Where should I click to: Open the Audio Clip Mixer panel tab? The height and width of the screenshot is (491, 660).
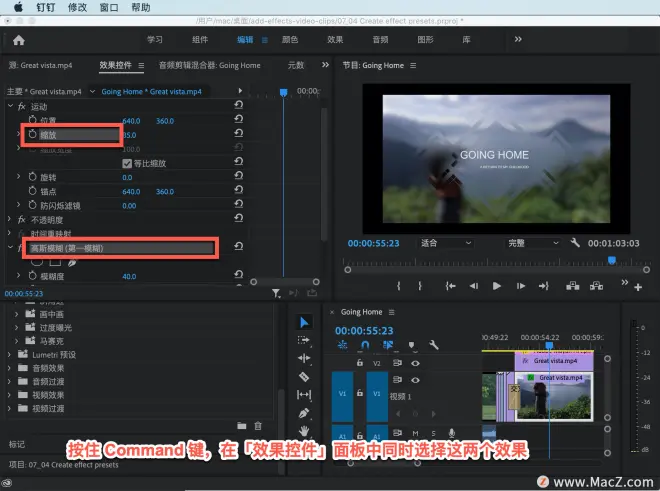(210, 65)
